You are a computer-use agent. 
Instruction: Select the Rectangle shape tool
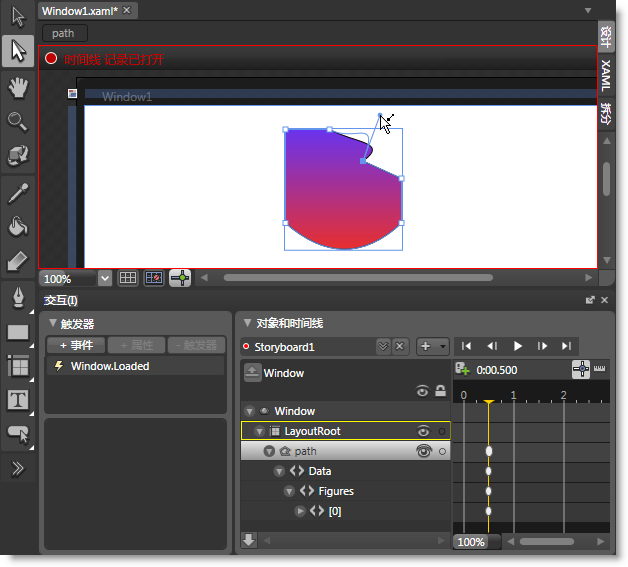coord(17,332)
